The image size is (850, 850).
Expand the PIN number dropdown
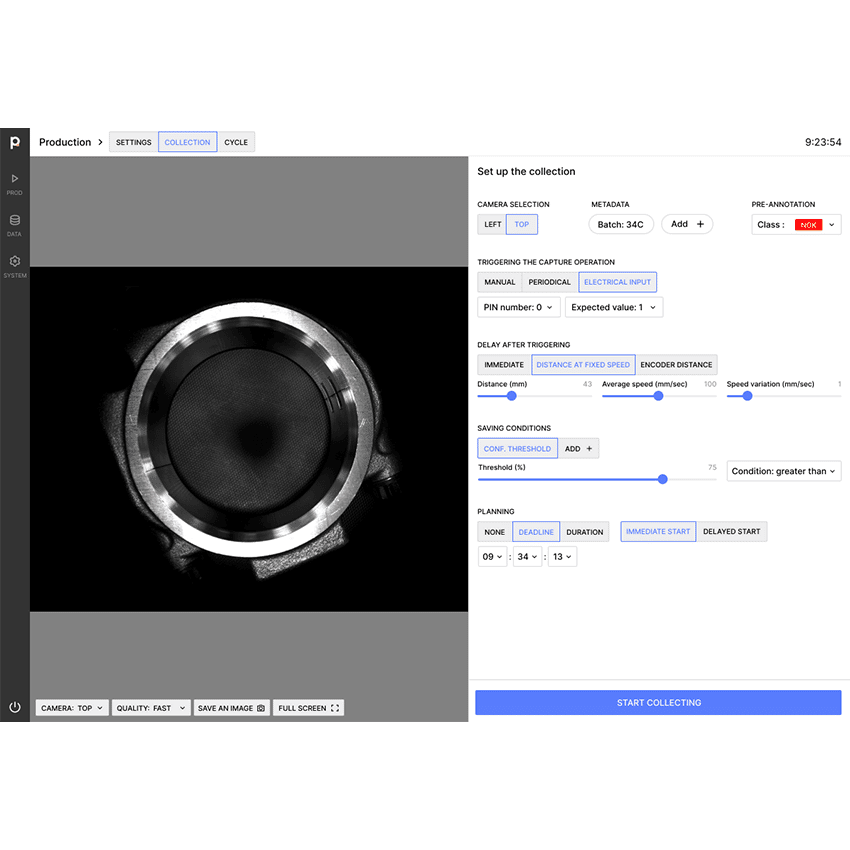[518, 307]
